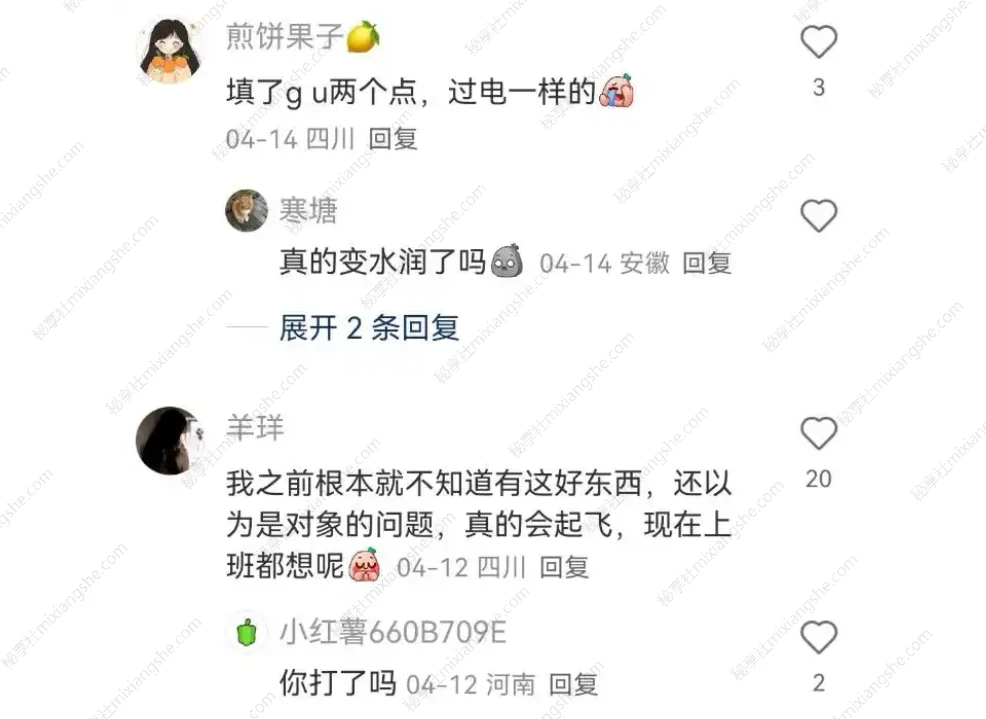
Task: Tap the heart on 羊徉's comment
Action: click(818, 433)
